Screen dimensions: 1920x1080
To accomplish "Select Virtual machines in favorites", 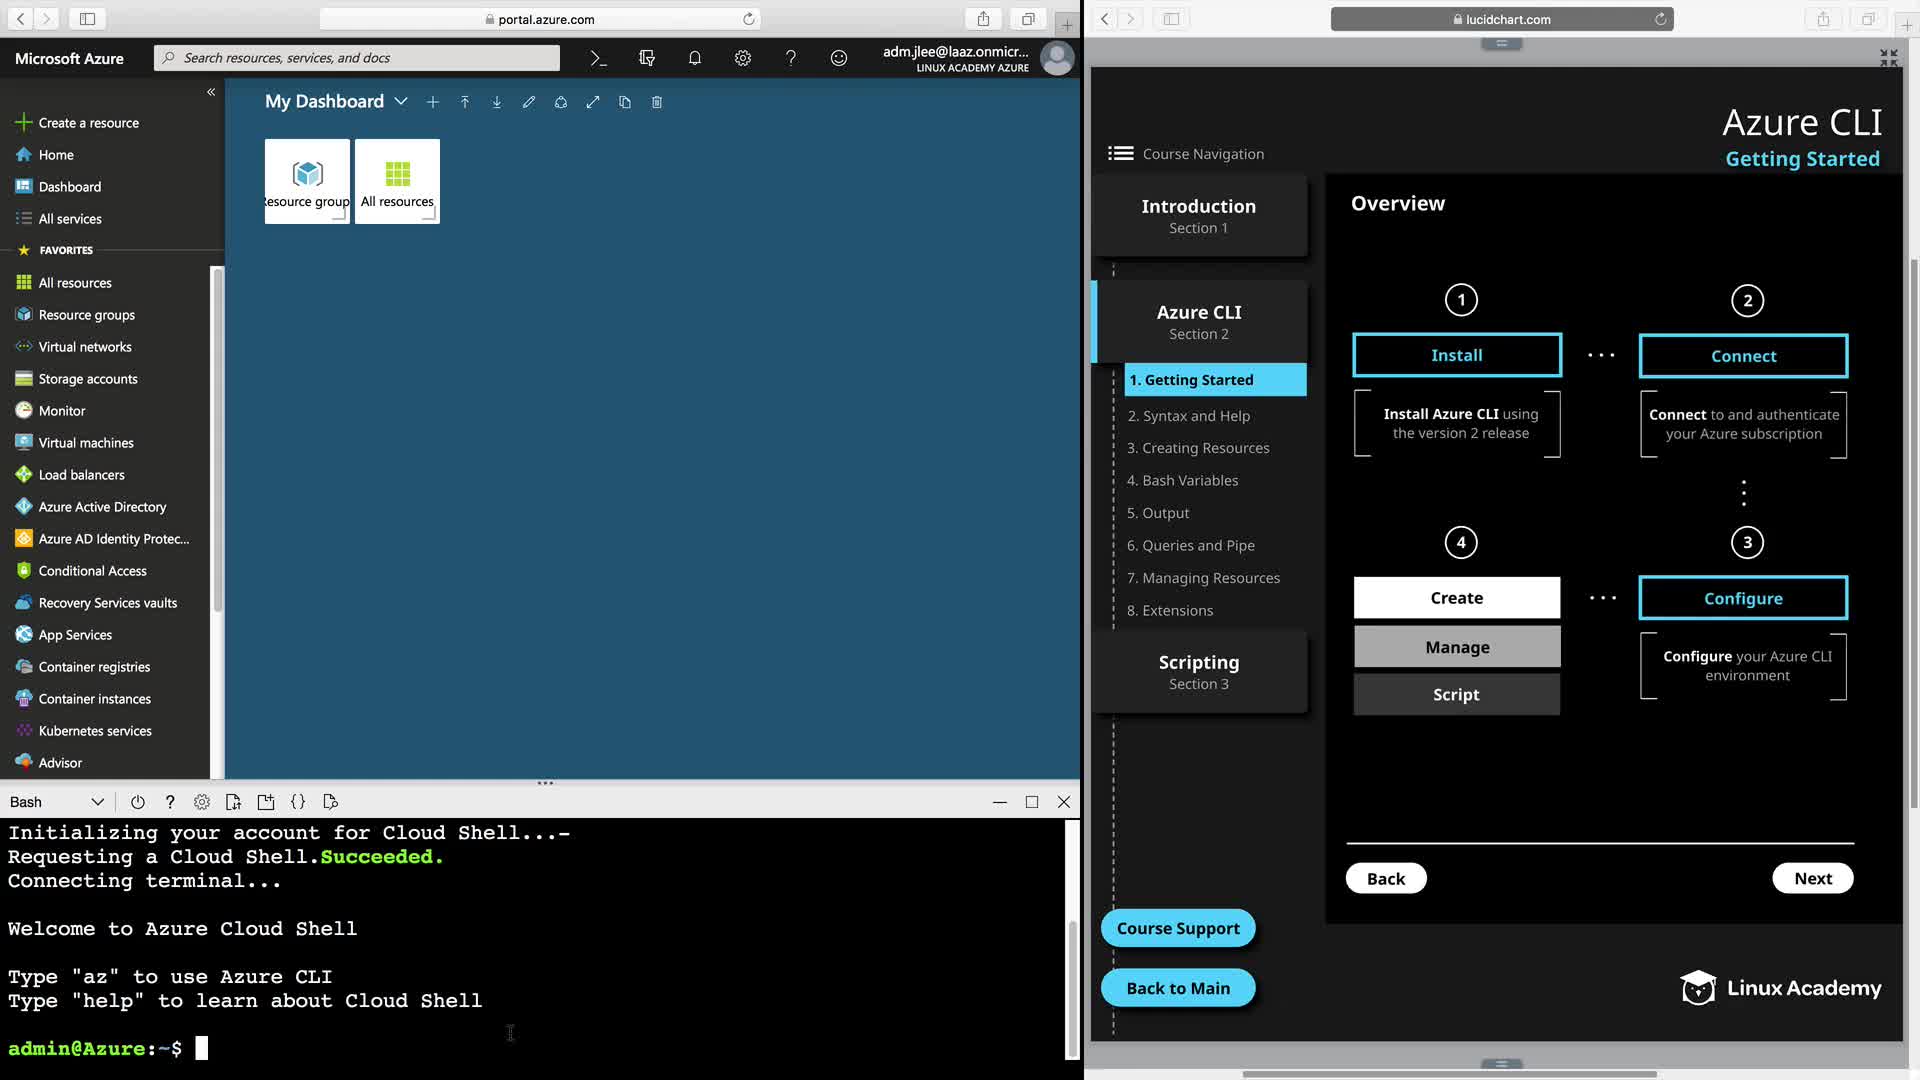I will (86, 443).
